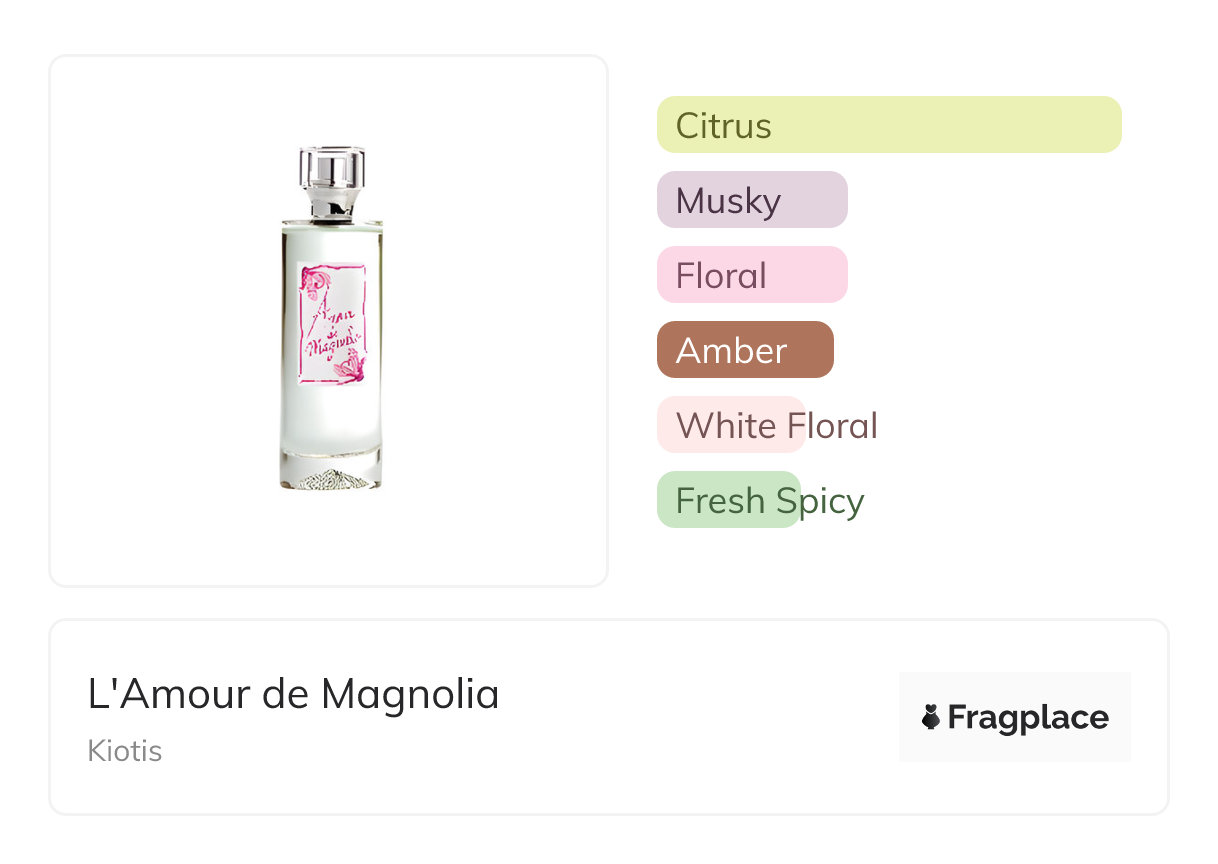1218x864 pixels.
Task: Click the Fragplace bottle logo icon
Action: [x=931, y=717]
